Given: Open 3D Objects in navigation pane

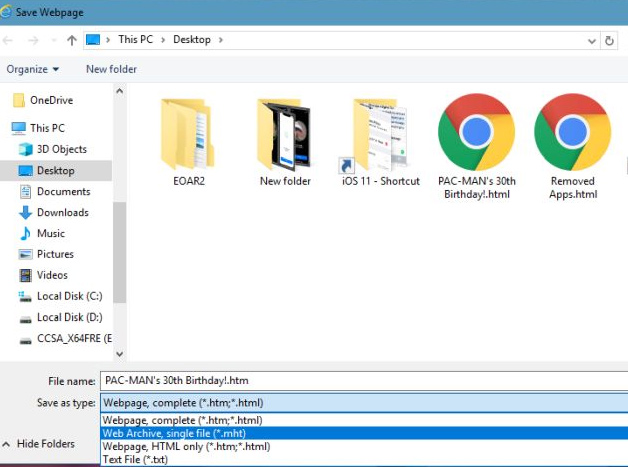Looking at the screenshot, I should pyautogui.click(x=61, y=149).
